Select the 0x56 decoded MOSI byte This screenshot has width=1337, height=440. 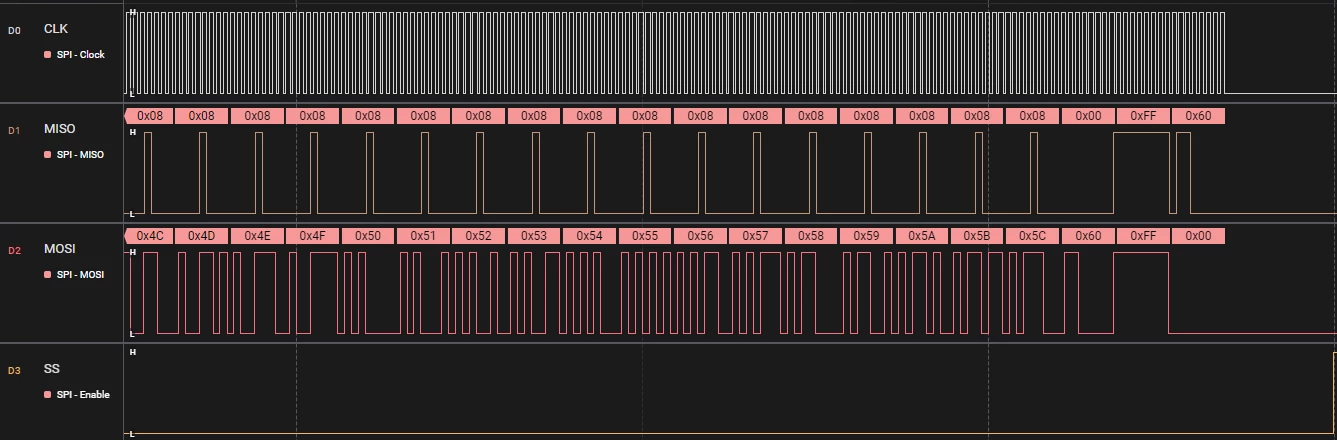point(701,236)
